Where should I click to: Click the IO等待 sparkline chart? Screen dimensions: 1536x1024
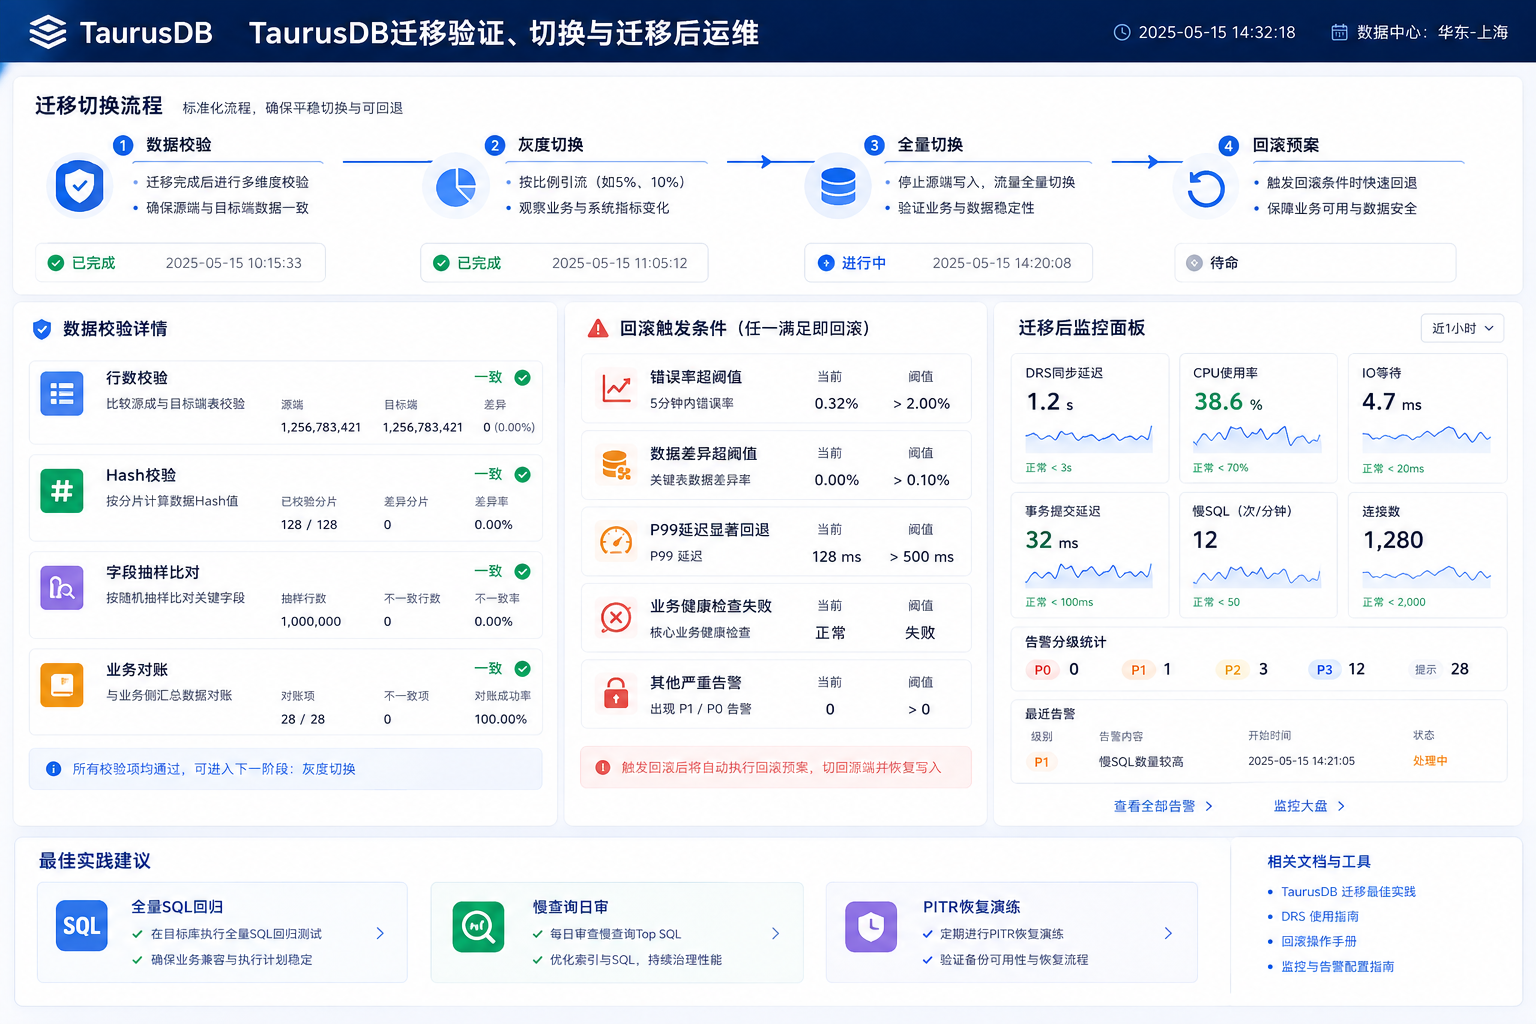pyautogui.click(x=1426, y=438)
